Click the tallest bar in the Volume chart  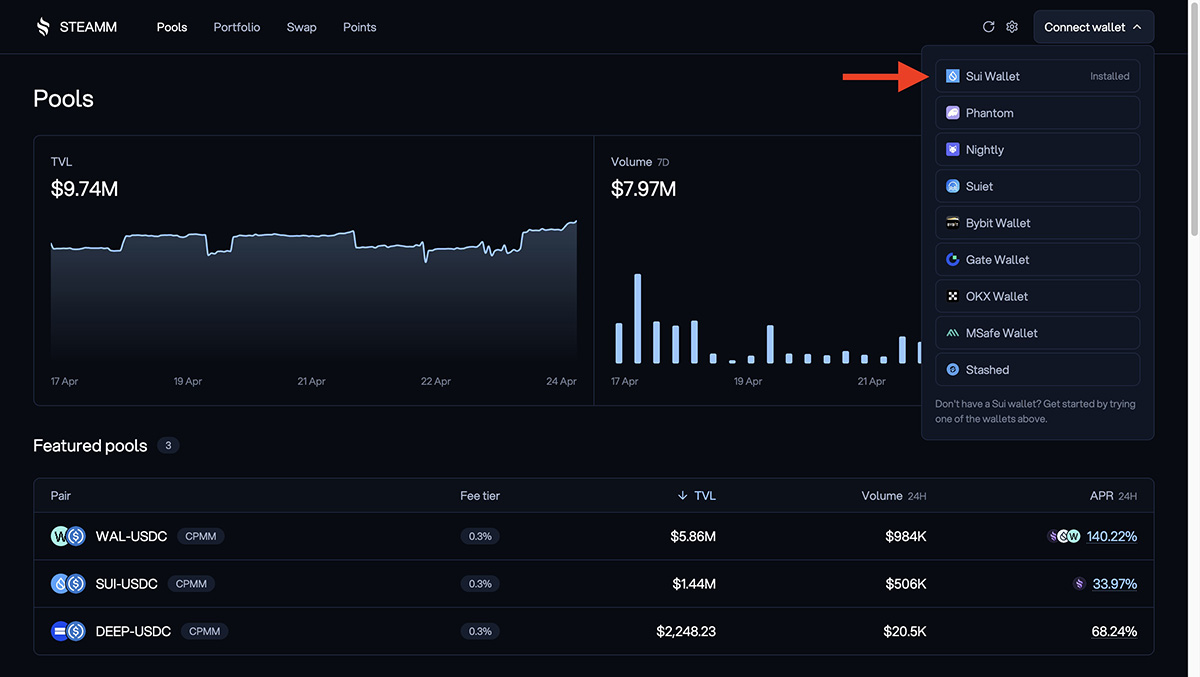[638, 318]
